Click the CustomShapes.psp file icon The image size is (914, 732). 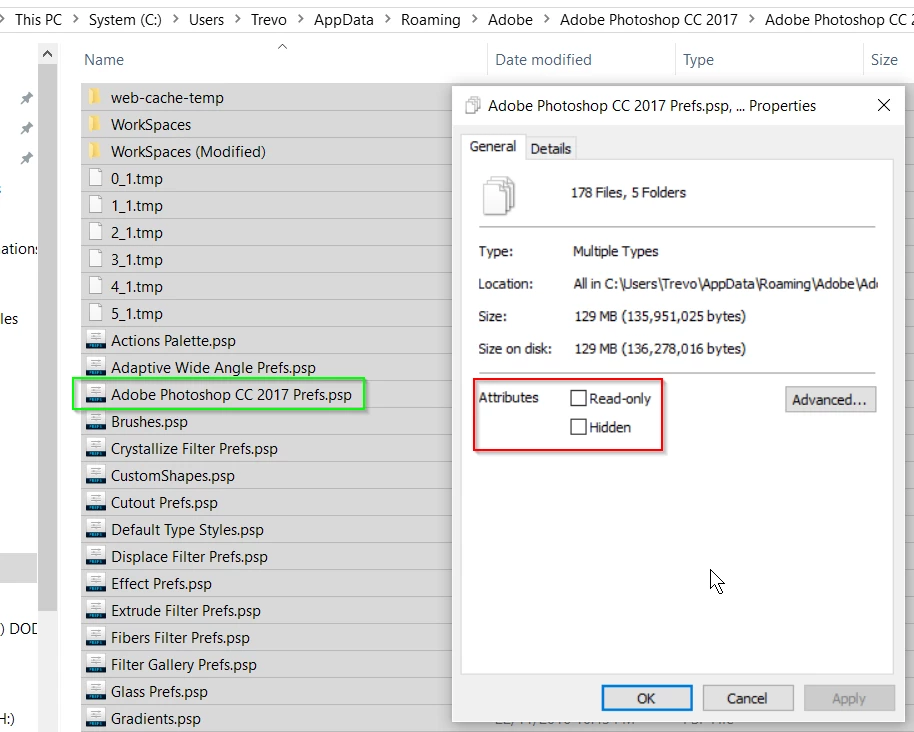point(96,475)
